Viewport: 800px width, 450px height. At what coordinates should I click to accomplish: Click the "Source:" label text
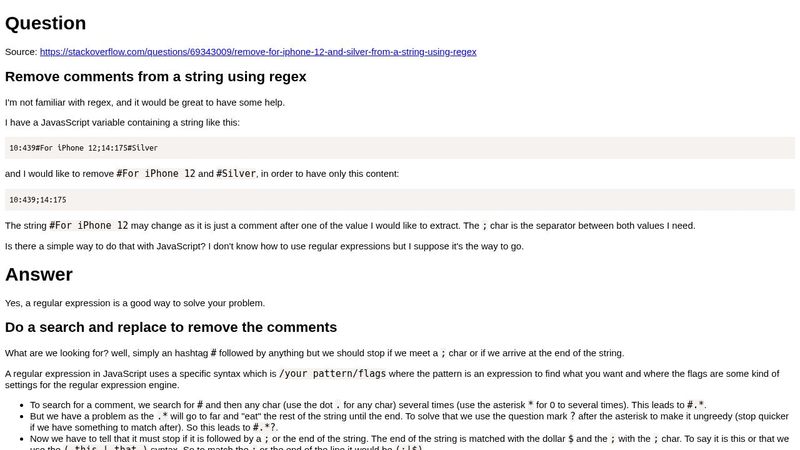[x=21, y=51]
